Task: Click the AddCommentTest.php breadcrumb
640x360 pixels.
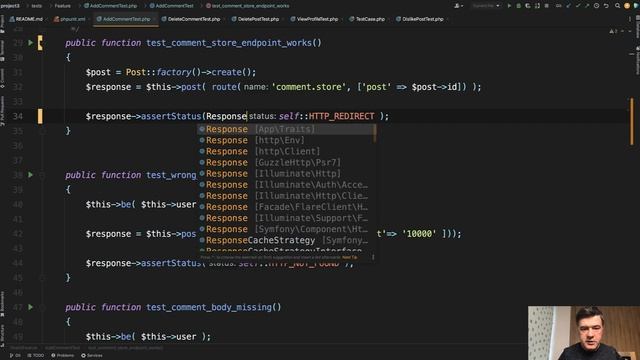Action: 111,6
